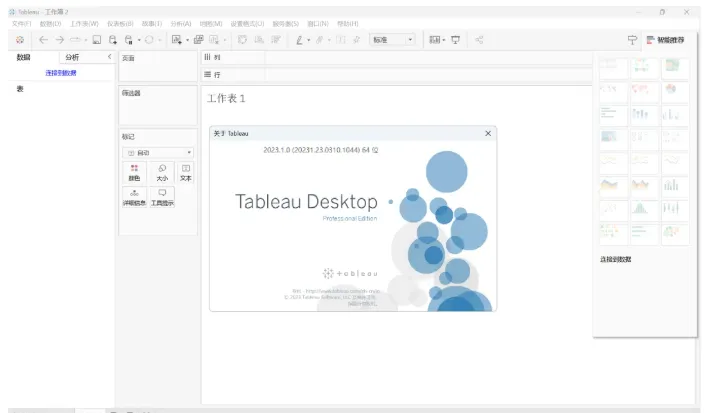Click the 详细信息 detail marks button
The height and width of the screenshot is (413, 704).
(x=134, y=198)
